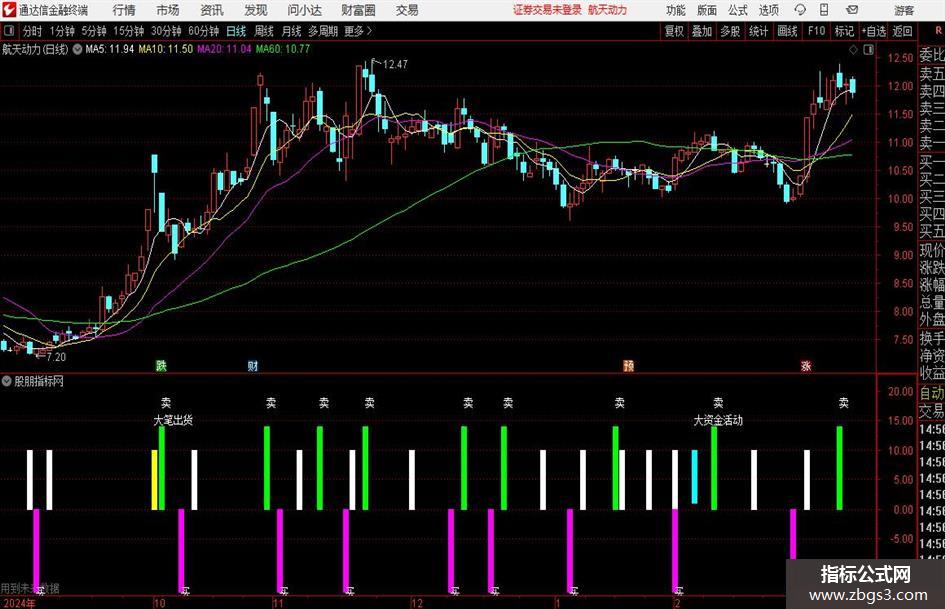The width and height of the screenshot is (945, 609).
Task: Open the 选项 menu
Action: click(768, 10)
